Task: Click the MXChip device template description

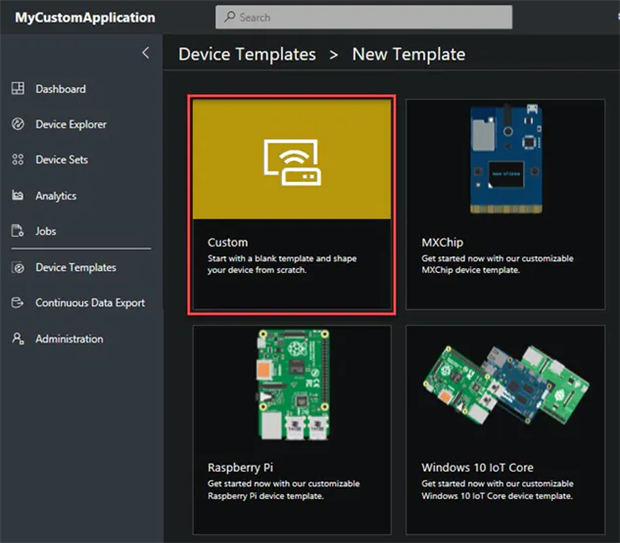Action: [497, 264]
